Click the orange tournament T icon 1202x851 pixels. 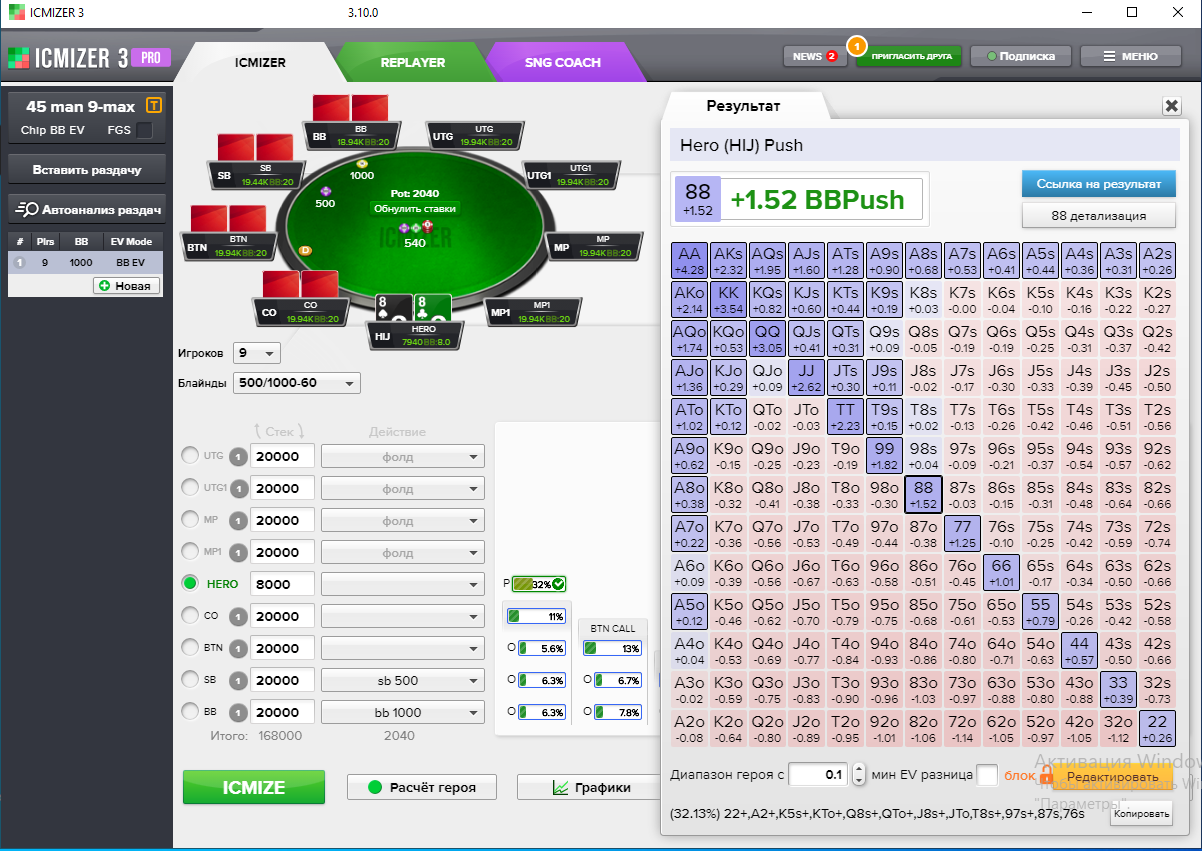[153, 106]
